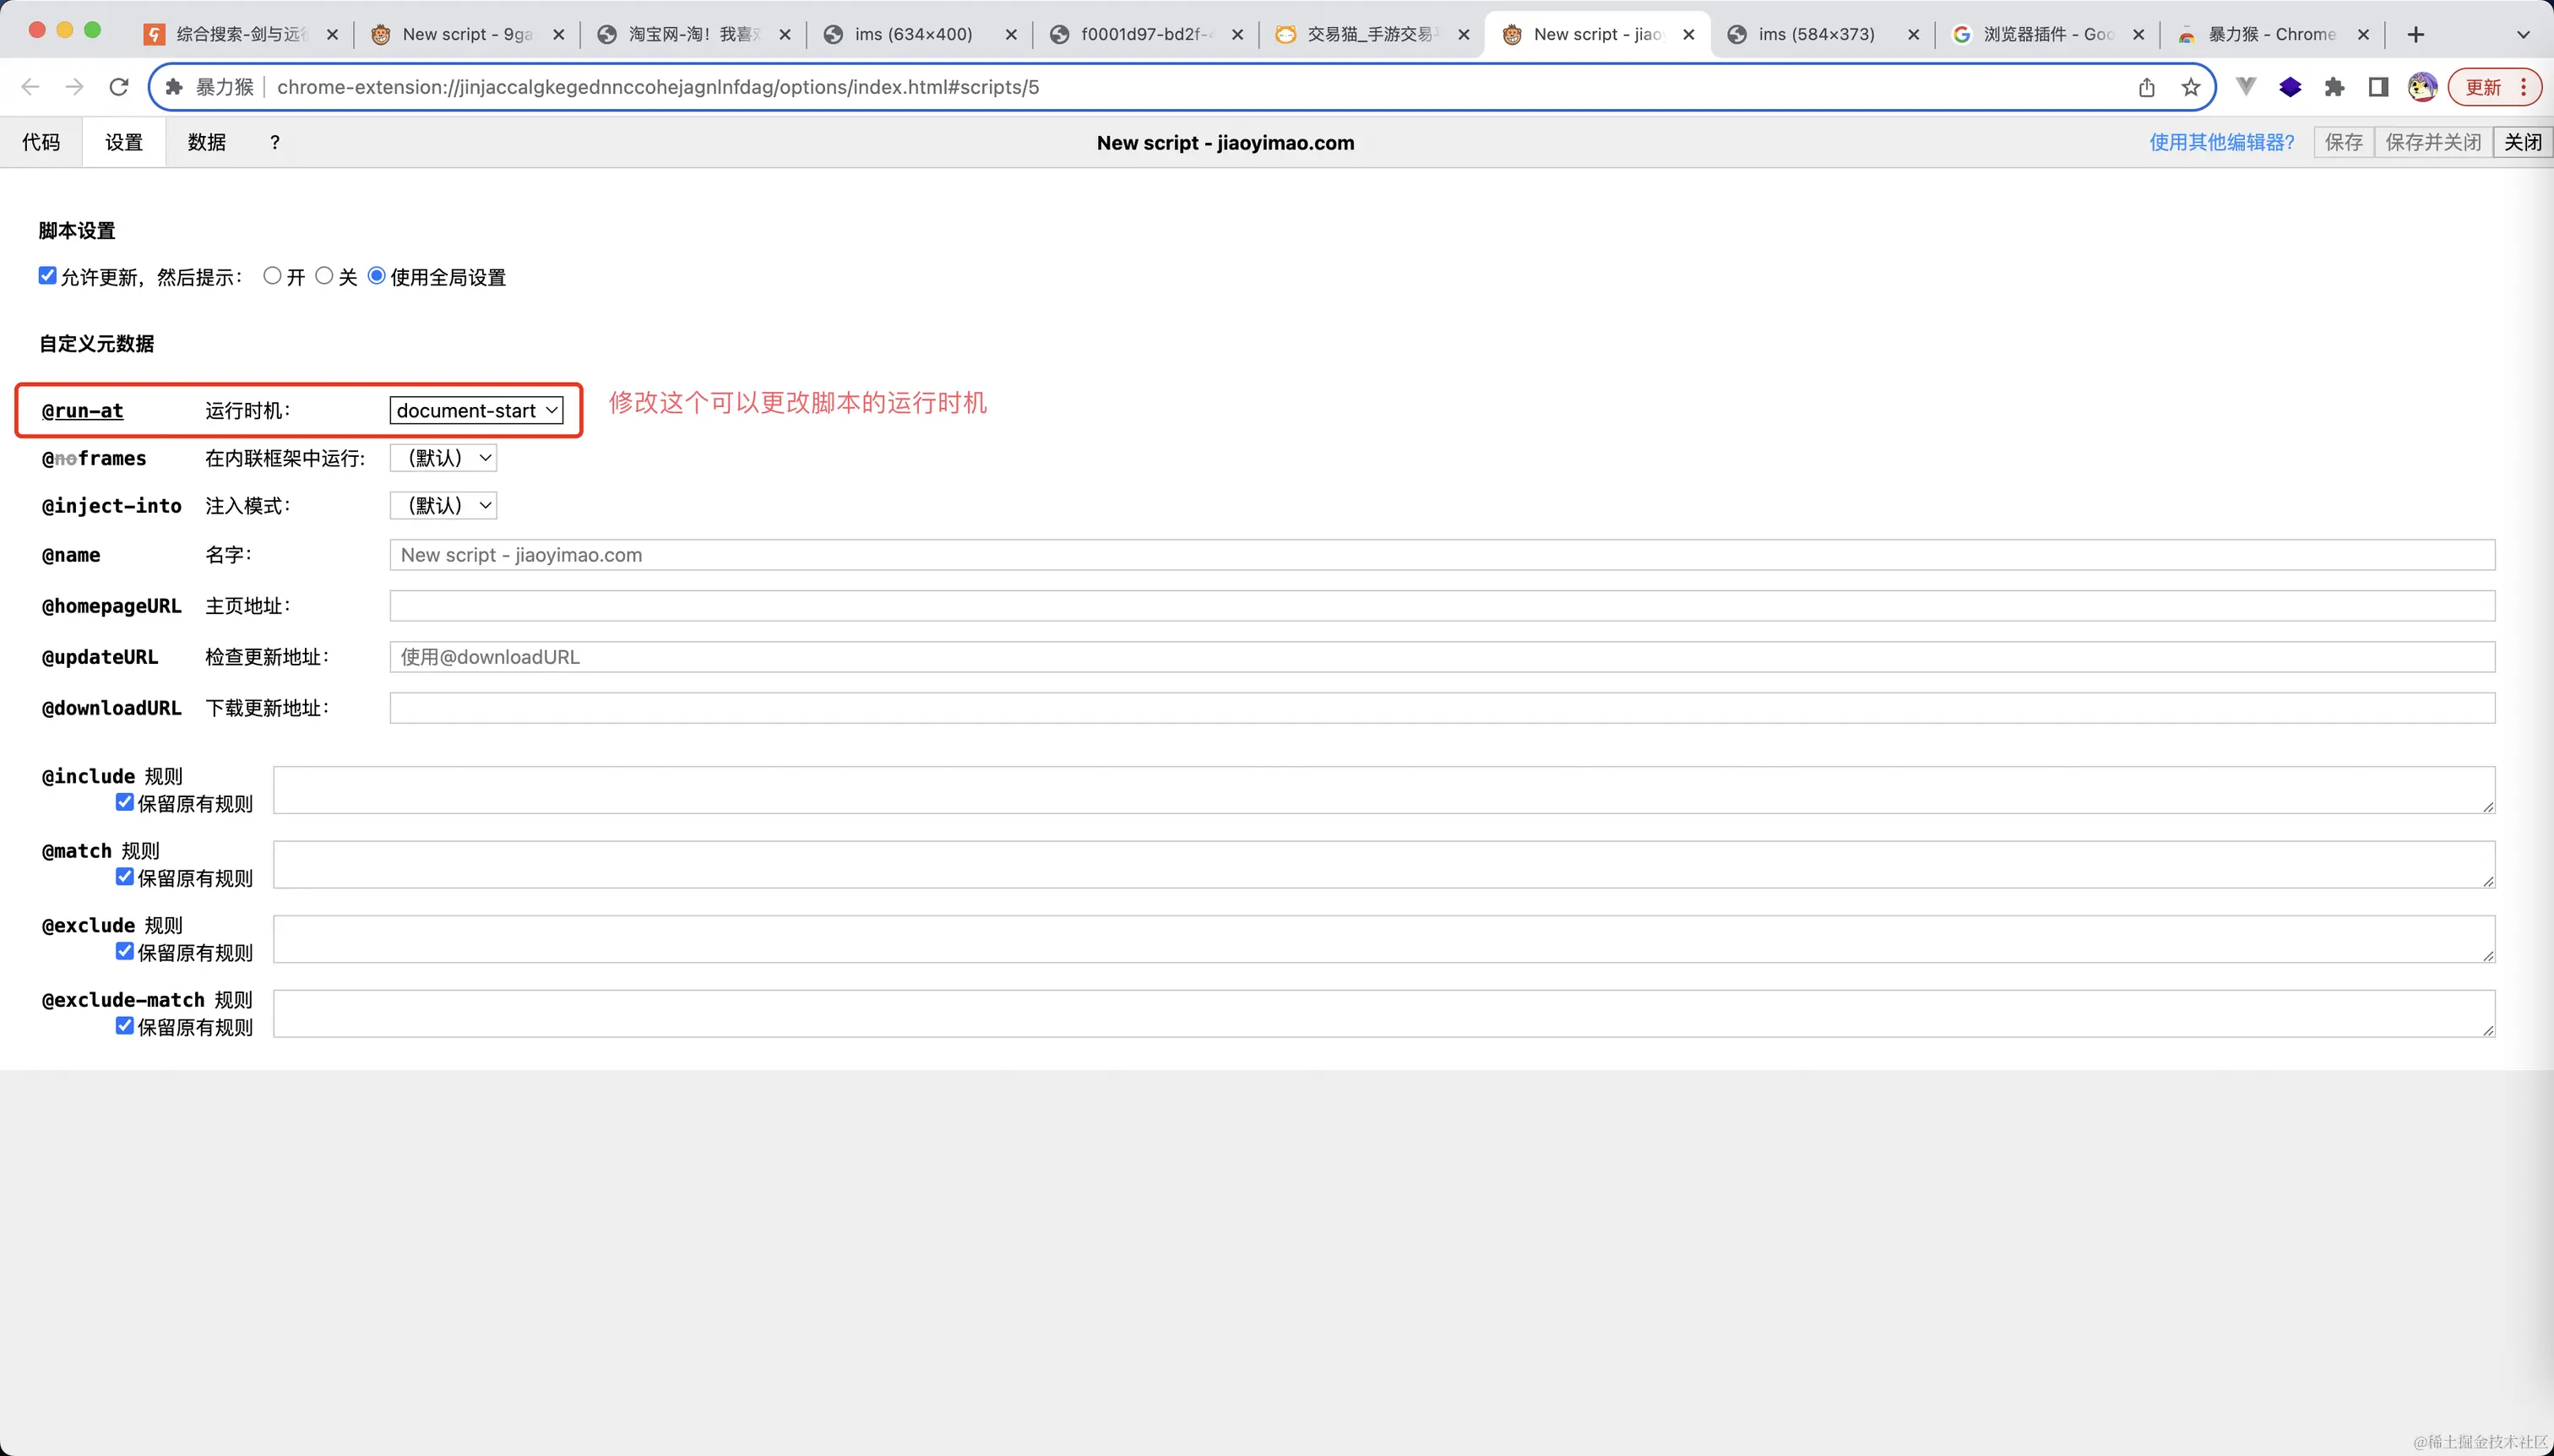Switch to the 数据 tab

coord(207,142)
